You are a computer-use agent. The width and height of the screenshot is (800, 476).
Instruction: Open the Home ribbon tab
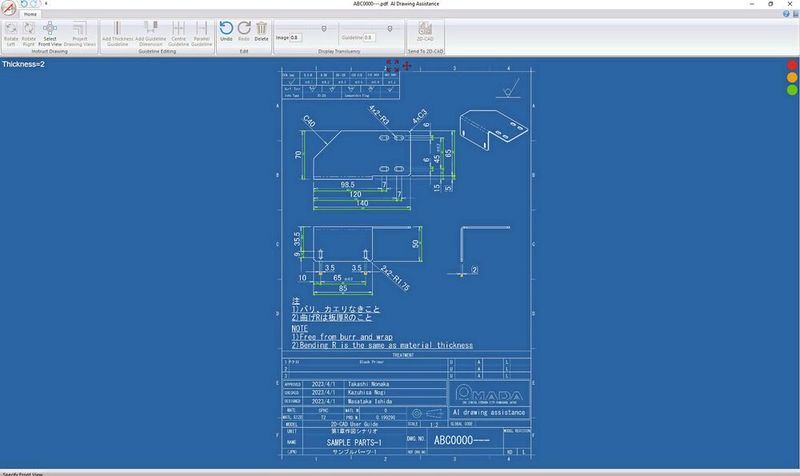click(30, 14)
